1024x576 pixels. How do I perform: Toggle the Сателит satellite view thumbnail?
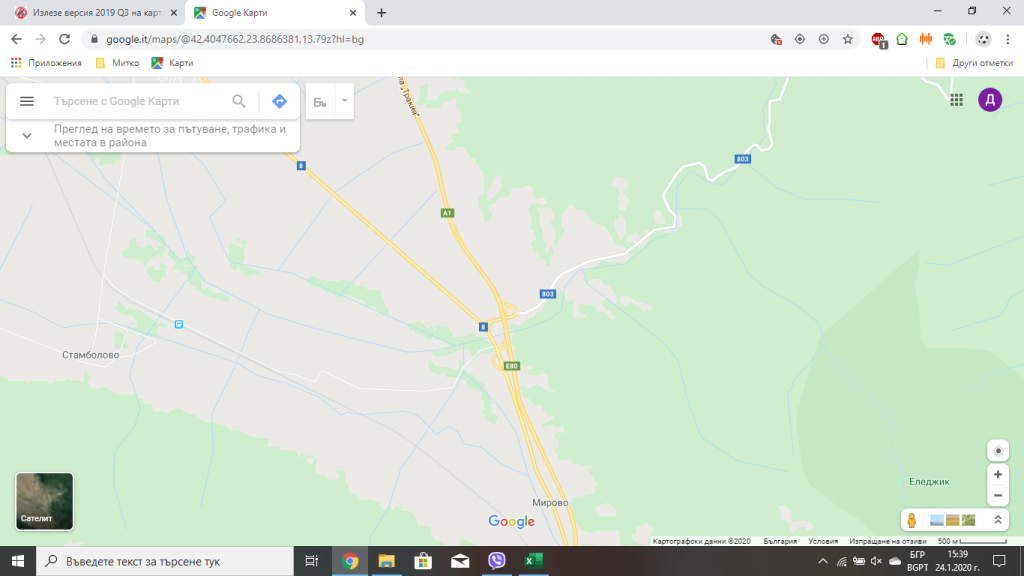click(44, 501)
